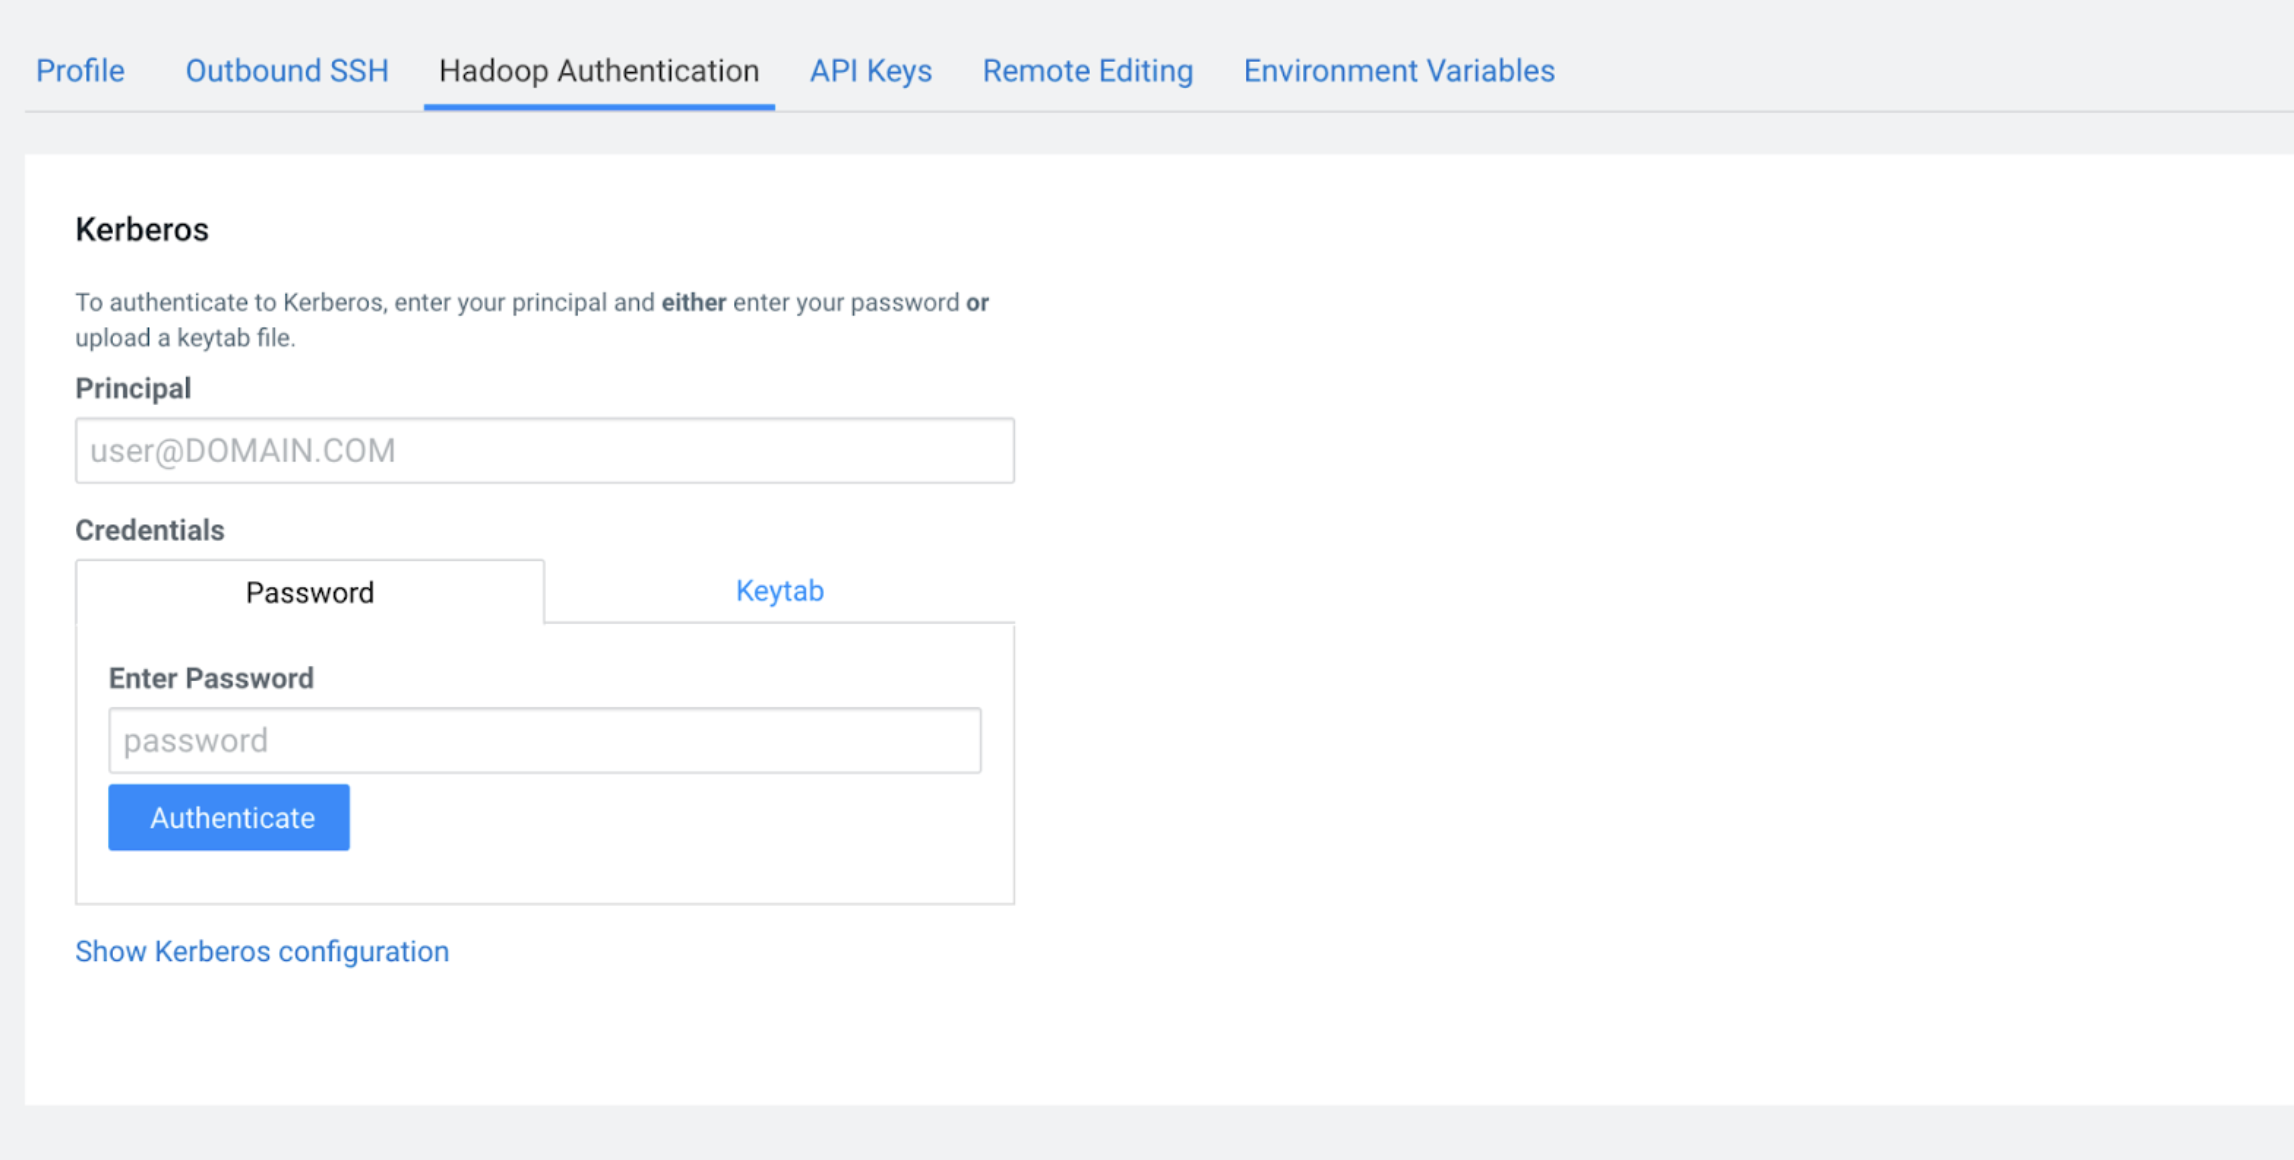Image resolution: width=2294 pixels, height=1160 pixels.
Task: Go to the API Keys tab
Action: tap(870, 71)
